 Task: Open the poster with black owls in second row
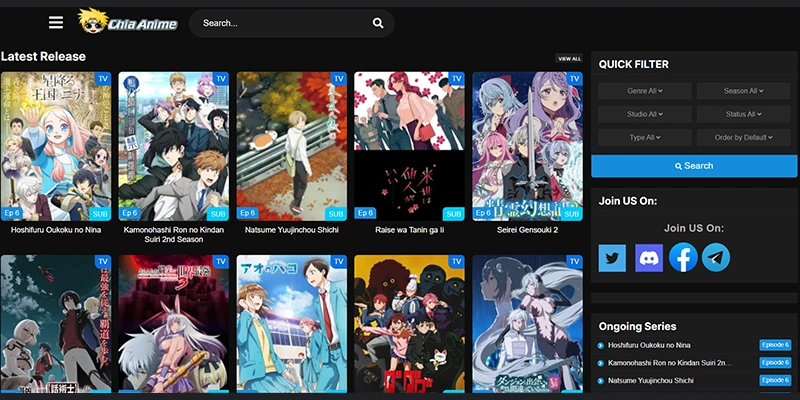[409, 324]
